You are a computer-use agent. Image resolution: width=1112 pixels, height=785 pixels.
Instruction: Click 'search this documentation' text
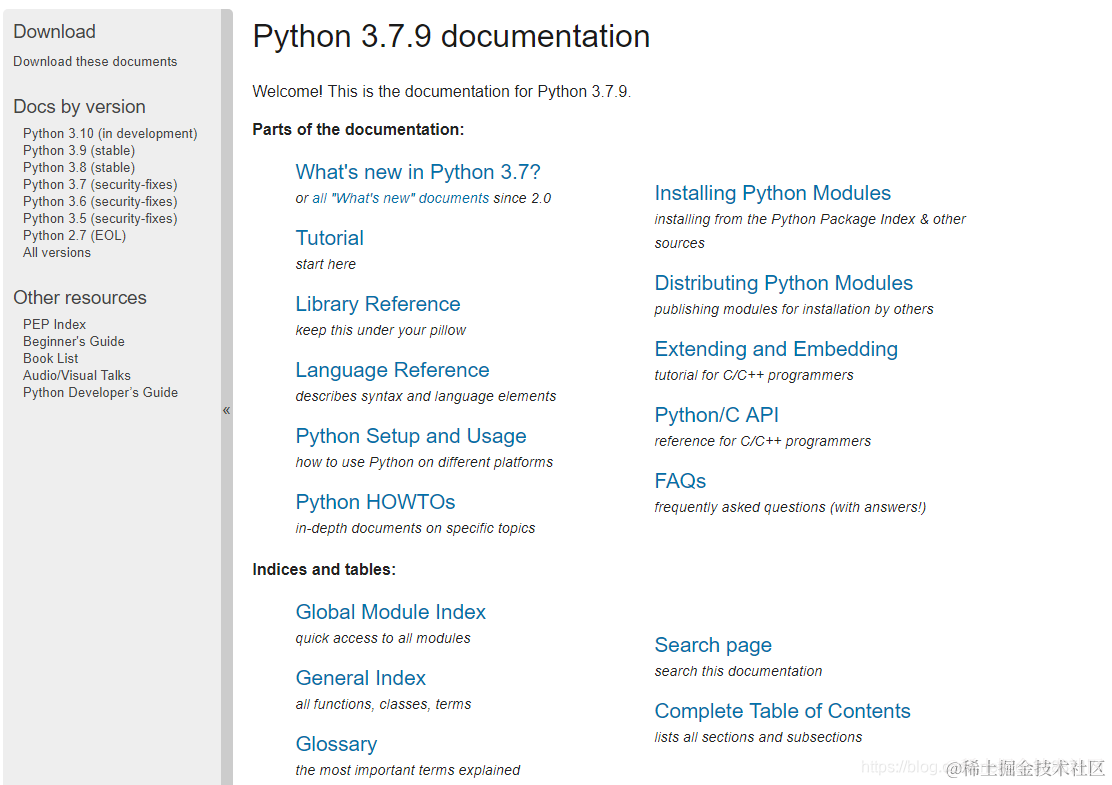(x=738, y=672)
